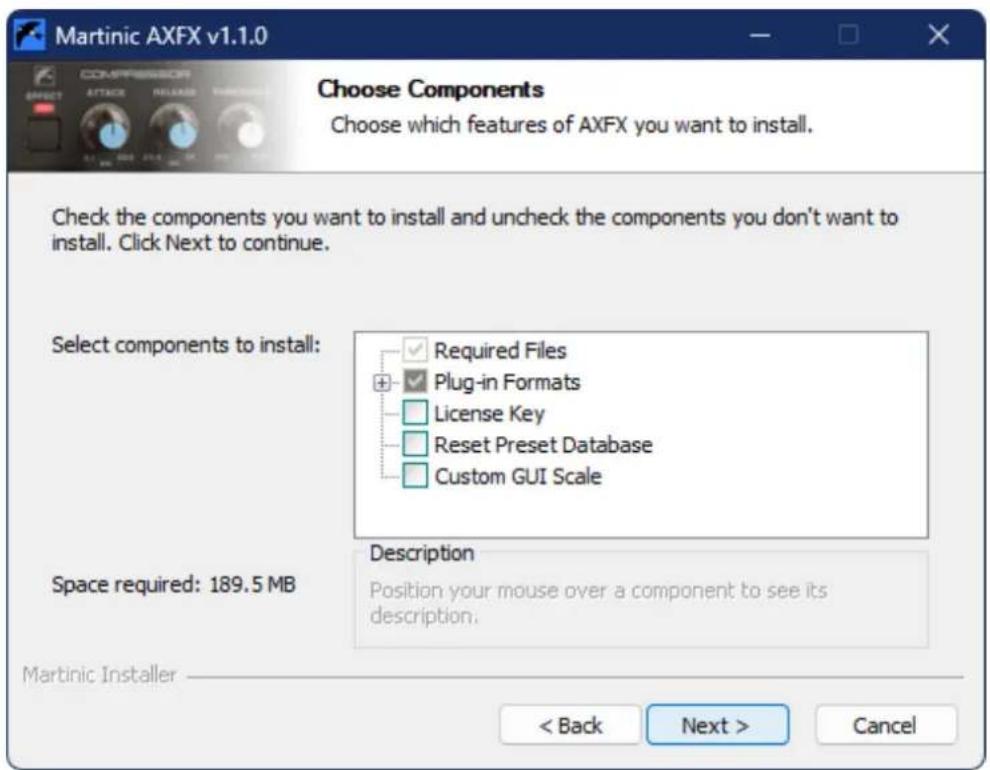Enable the License Key checkbox
This screenshot has height=770, width=990.
pos(415,413)
